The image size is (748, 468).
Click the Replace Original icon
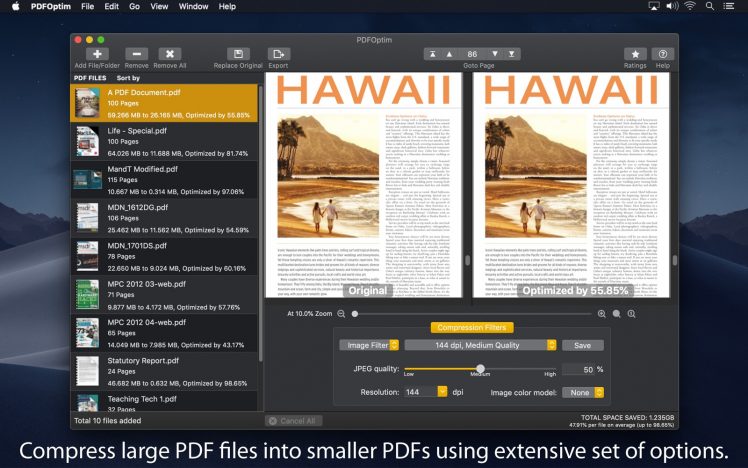(x=238, y=54)
